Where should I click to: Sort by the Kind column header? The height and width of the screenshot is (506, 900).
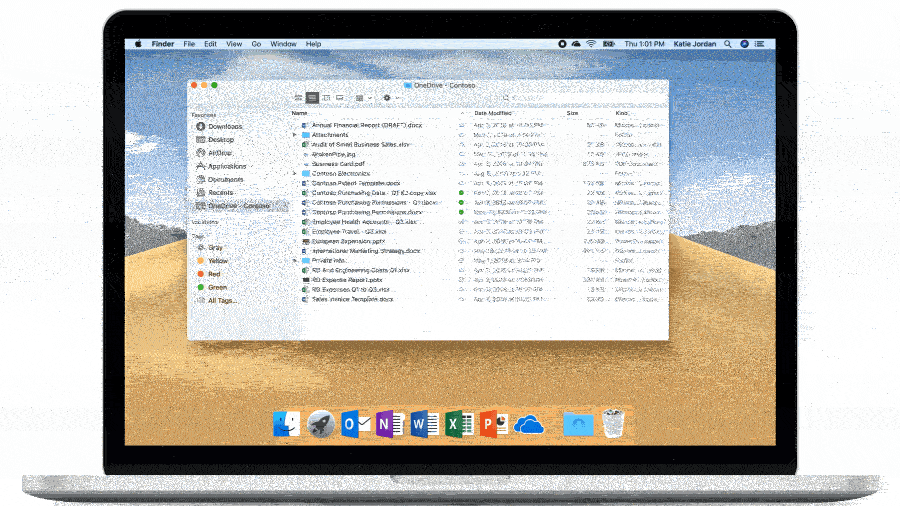(622, 114)
